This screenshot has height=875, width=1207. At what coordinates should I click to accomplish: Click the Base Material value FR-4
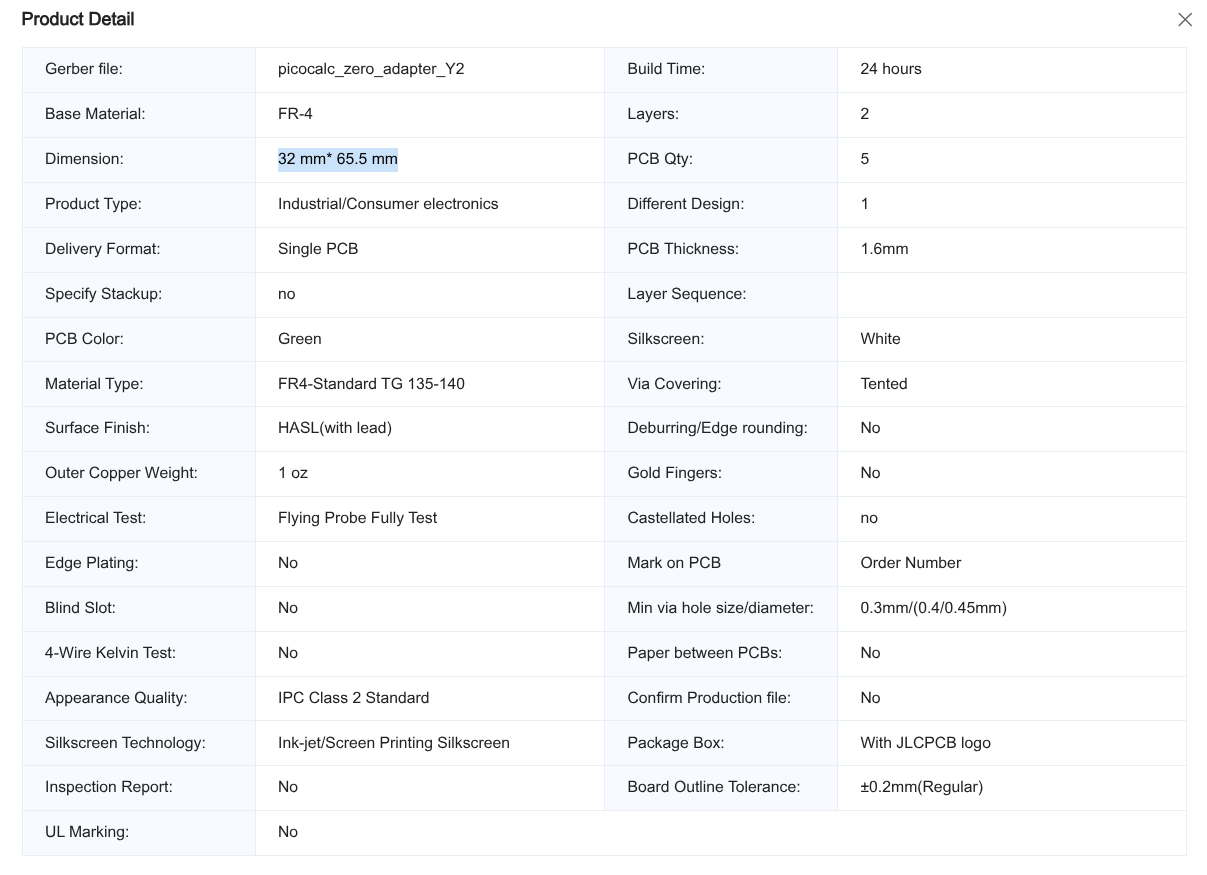click(295, 114)
